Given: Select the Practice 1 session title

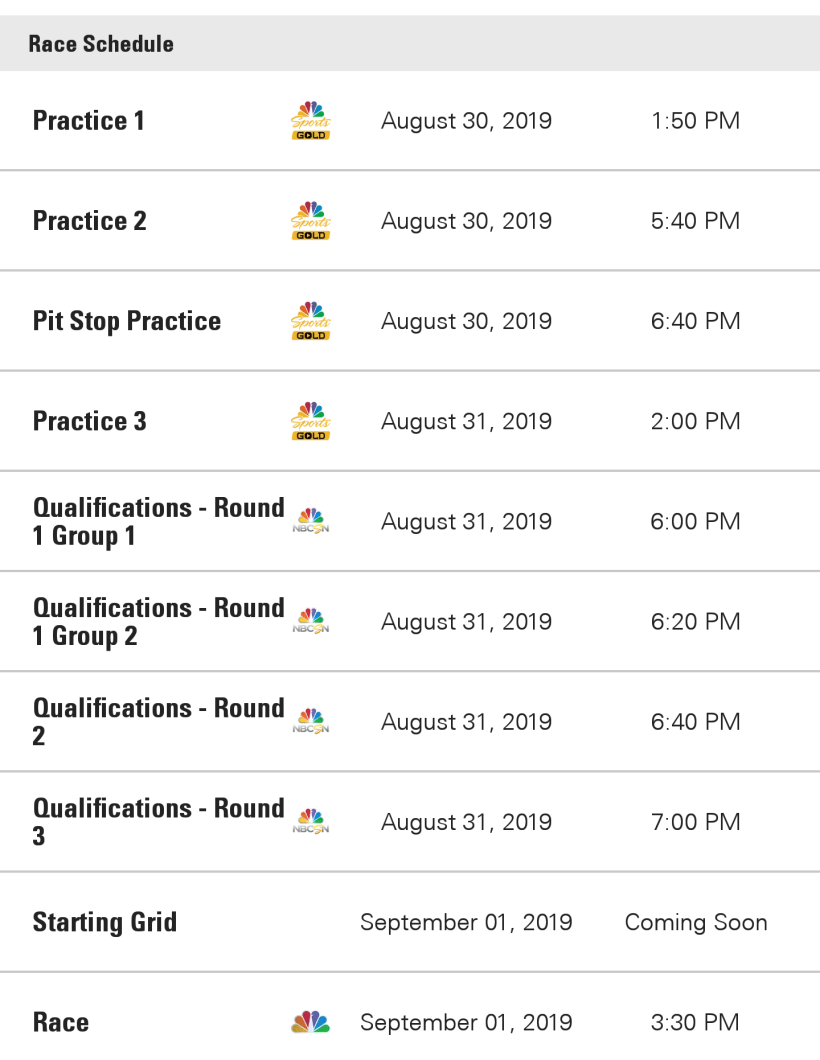Looking at the screenshot, I should [x=89, y=121].
